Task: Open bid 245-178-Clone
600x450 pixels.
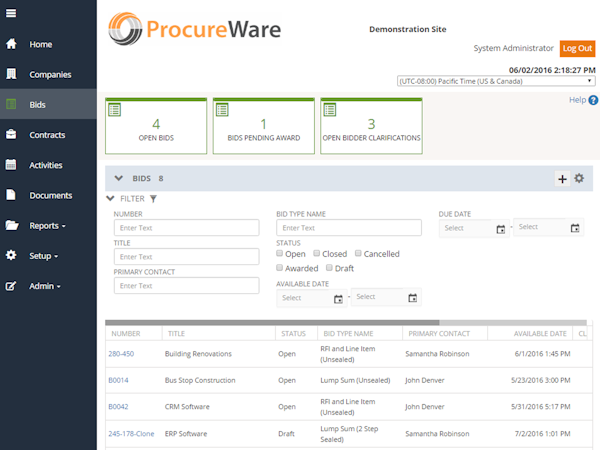Action: coord(131,434)
